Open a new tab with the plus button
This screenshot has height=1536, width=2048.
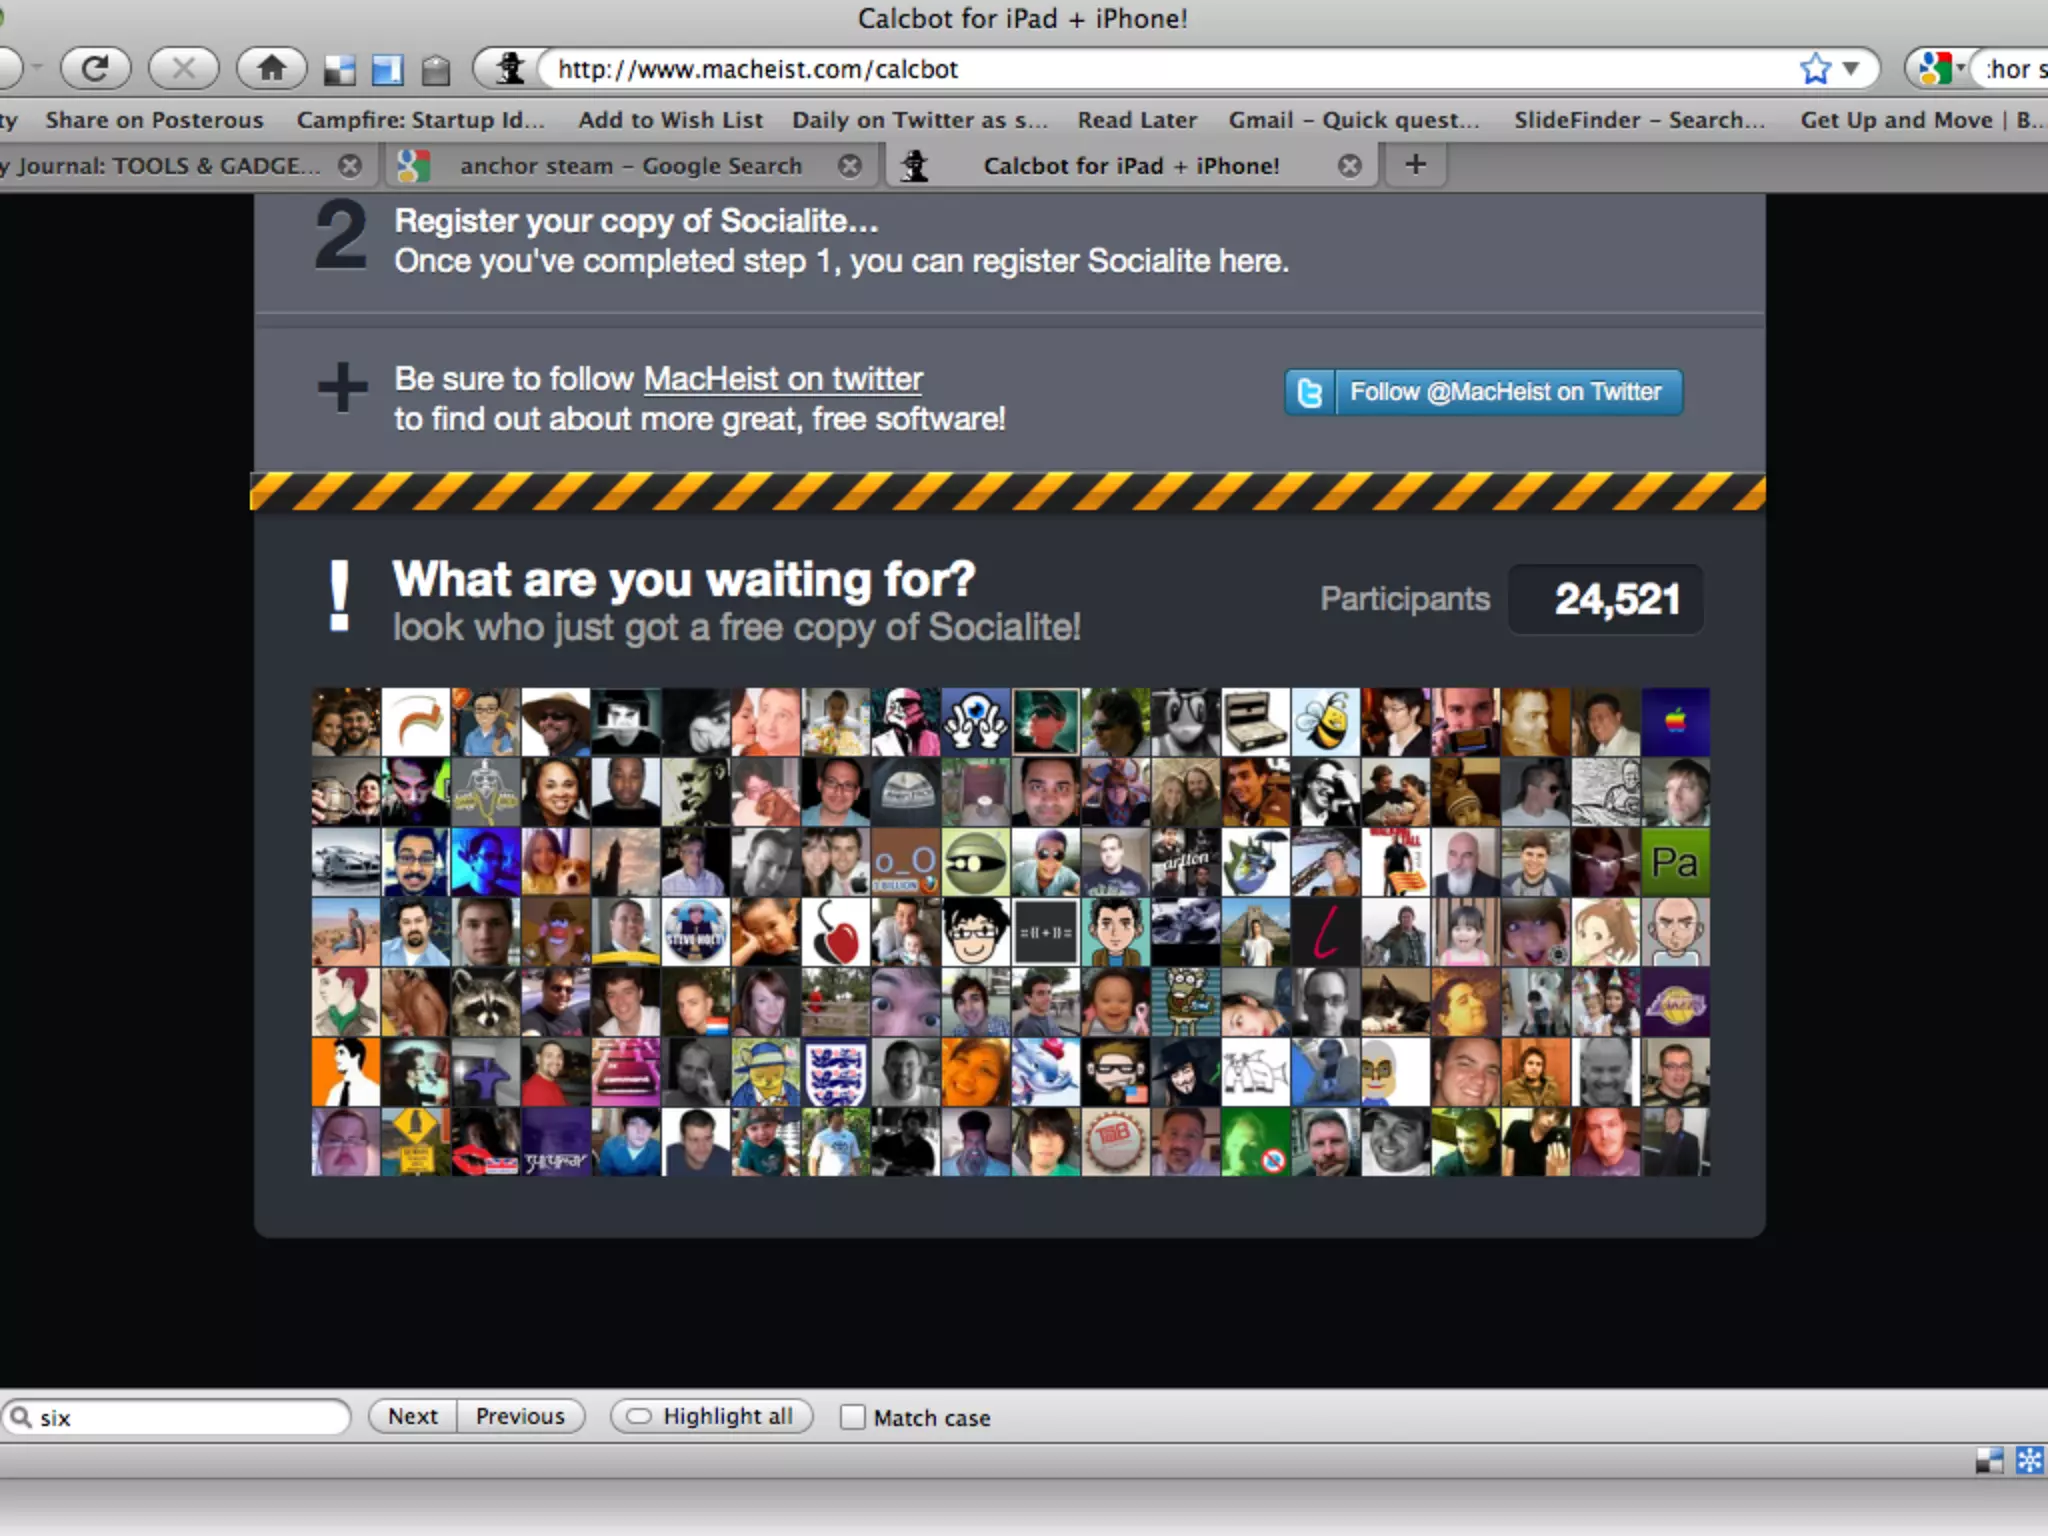pyautogui.click(x=1415, y=164)
